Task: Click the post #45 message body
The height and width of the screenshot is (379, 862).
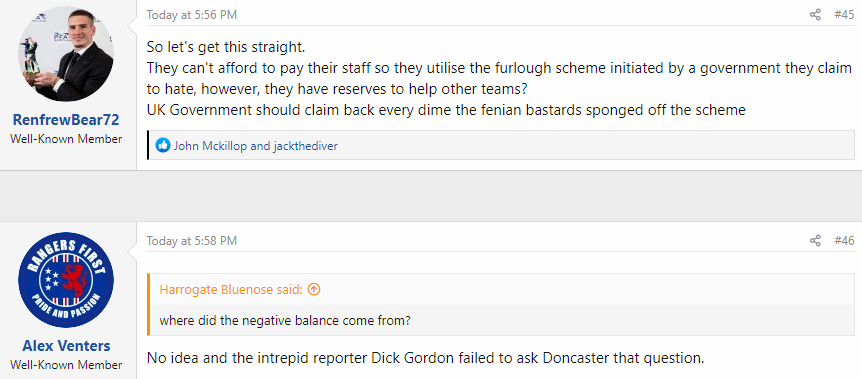Action: click(499, 78)
